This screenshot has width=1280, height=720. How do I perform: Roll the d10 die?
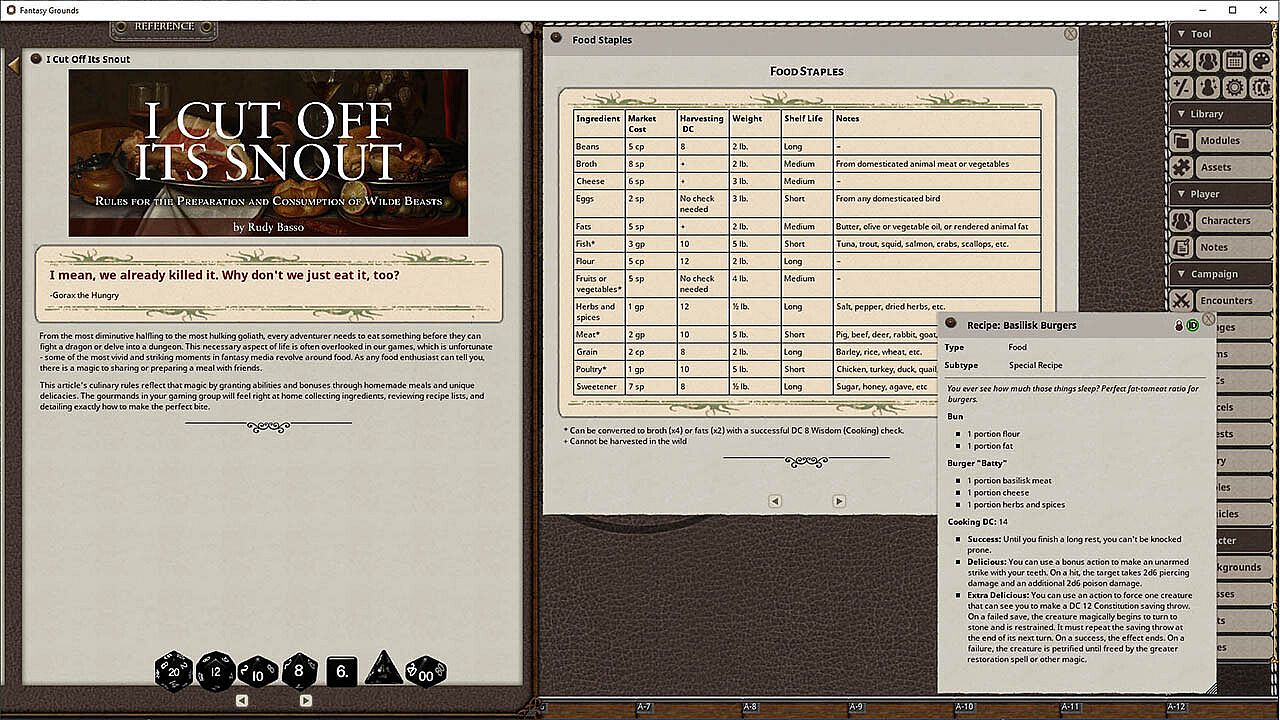pyautogui.click(x=257, y=672)
